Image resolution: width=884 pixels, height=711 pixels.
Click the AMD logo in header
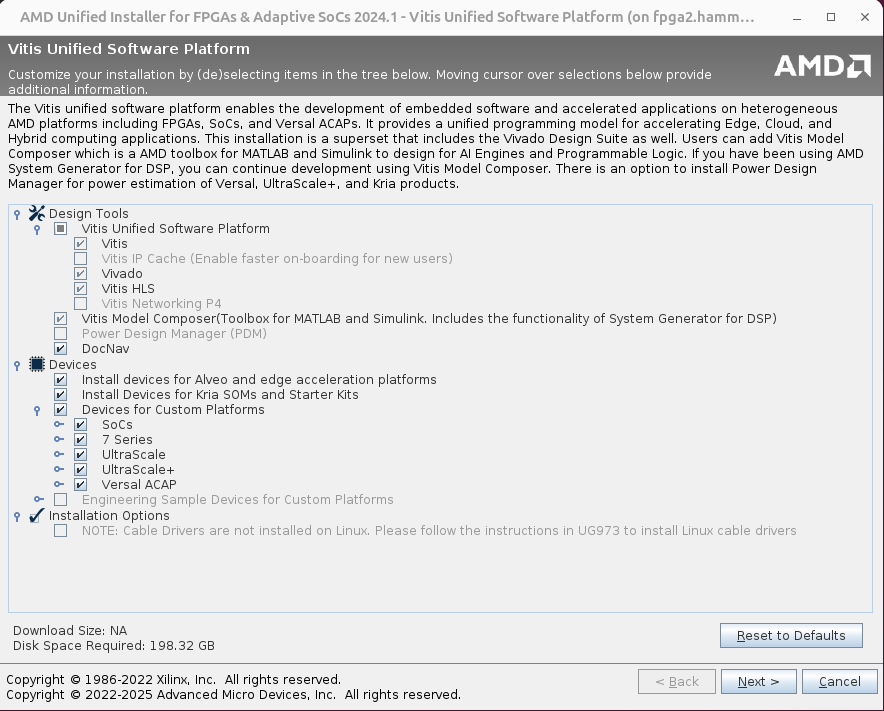click(x=822, y=66)
